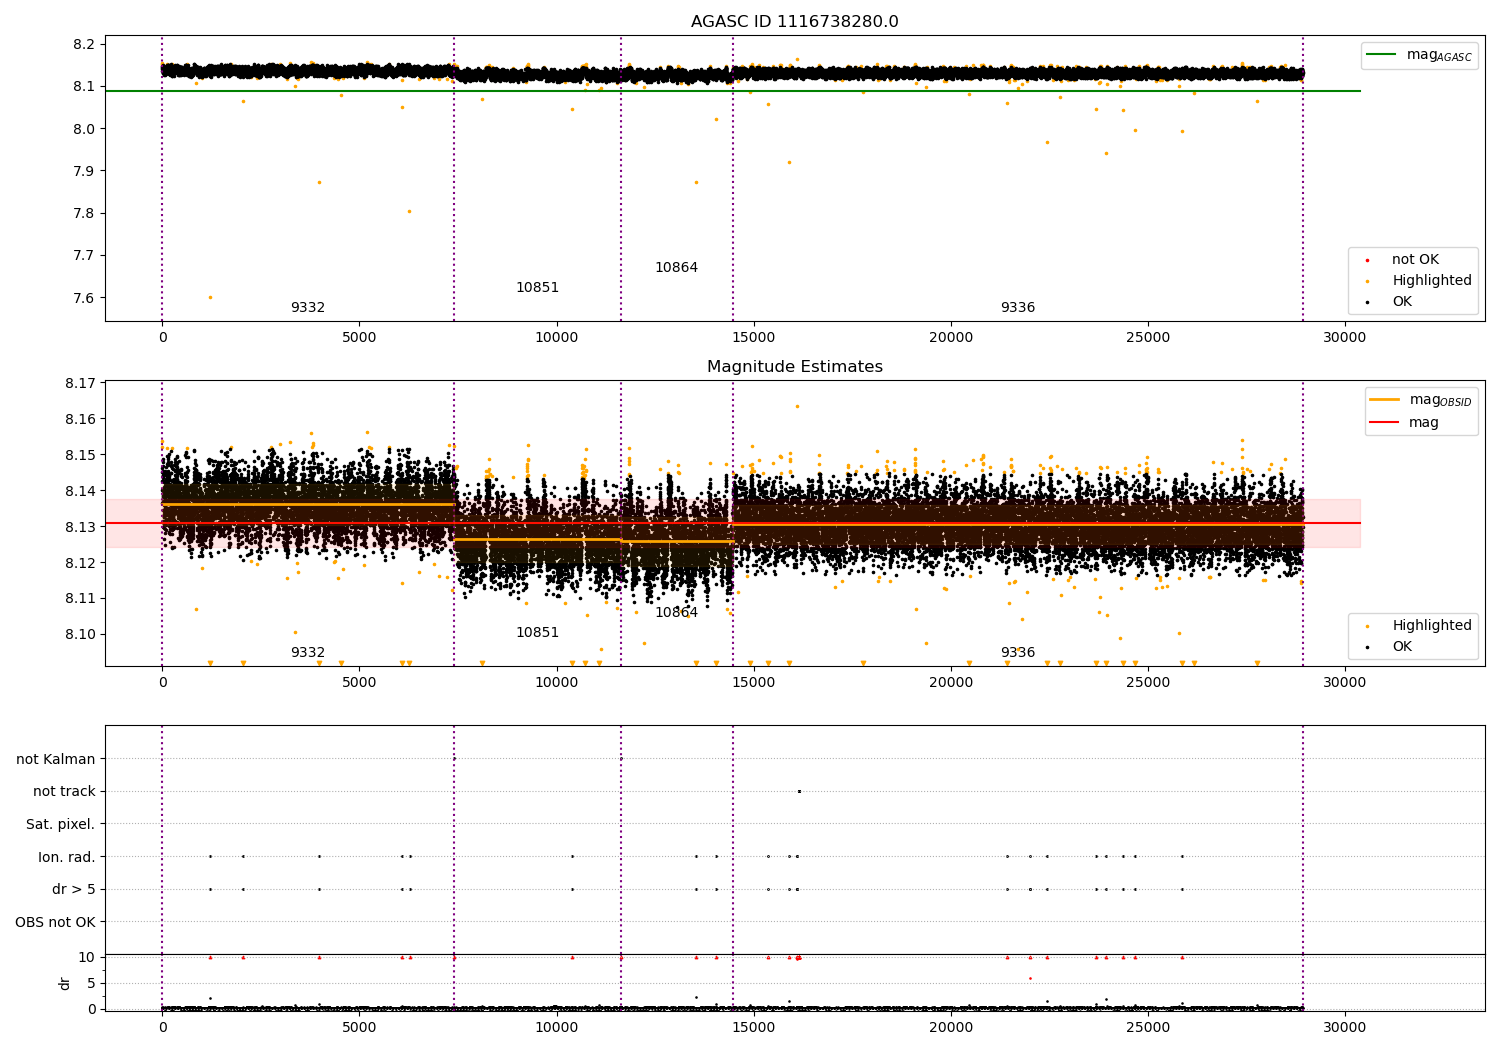The width and height of the screenshot is (1500, 1050).
Task: Click the 7.8 y-axis tick label
Action: click(x=84, y=213)
